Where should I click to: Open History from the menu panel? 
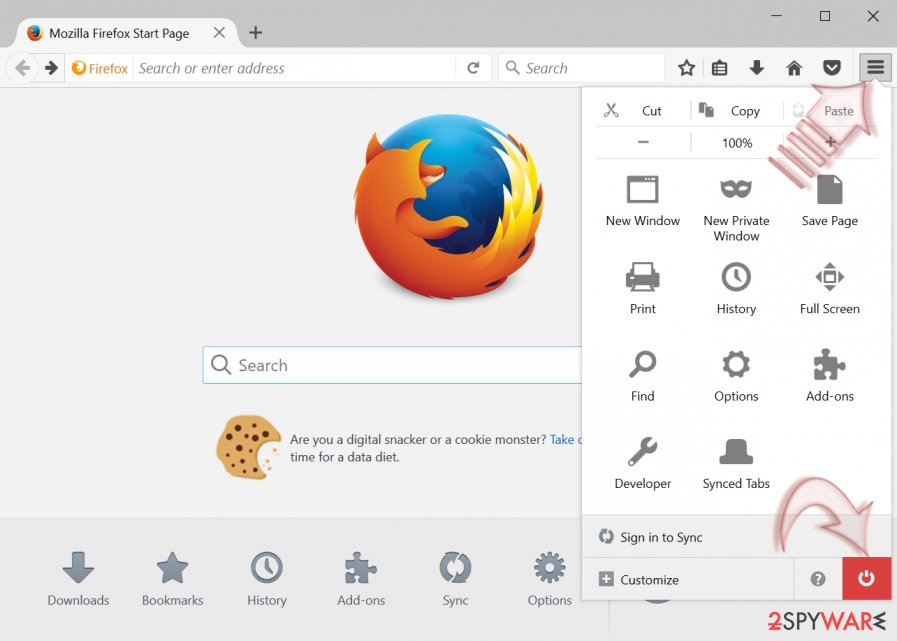coord(736,288)
